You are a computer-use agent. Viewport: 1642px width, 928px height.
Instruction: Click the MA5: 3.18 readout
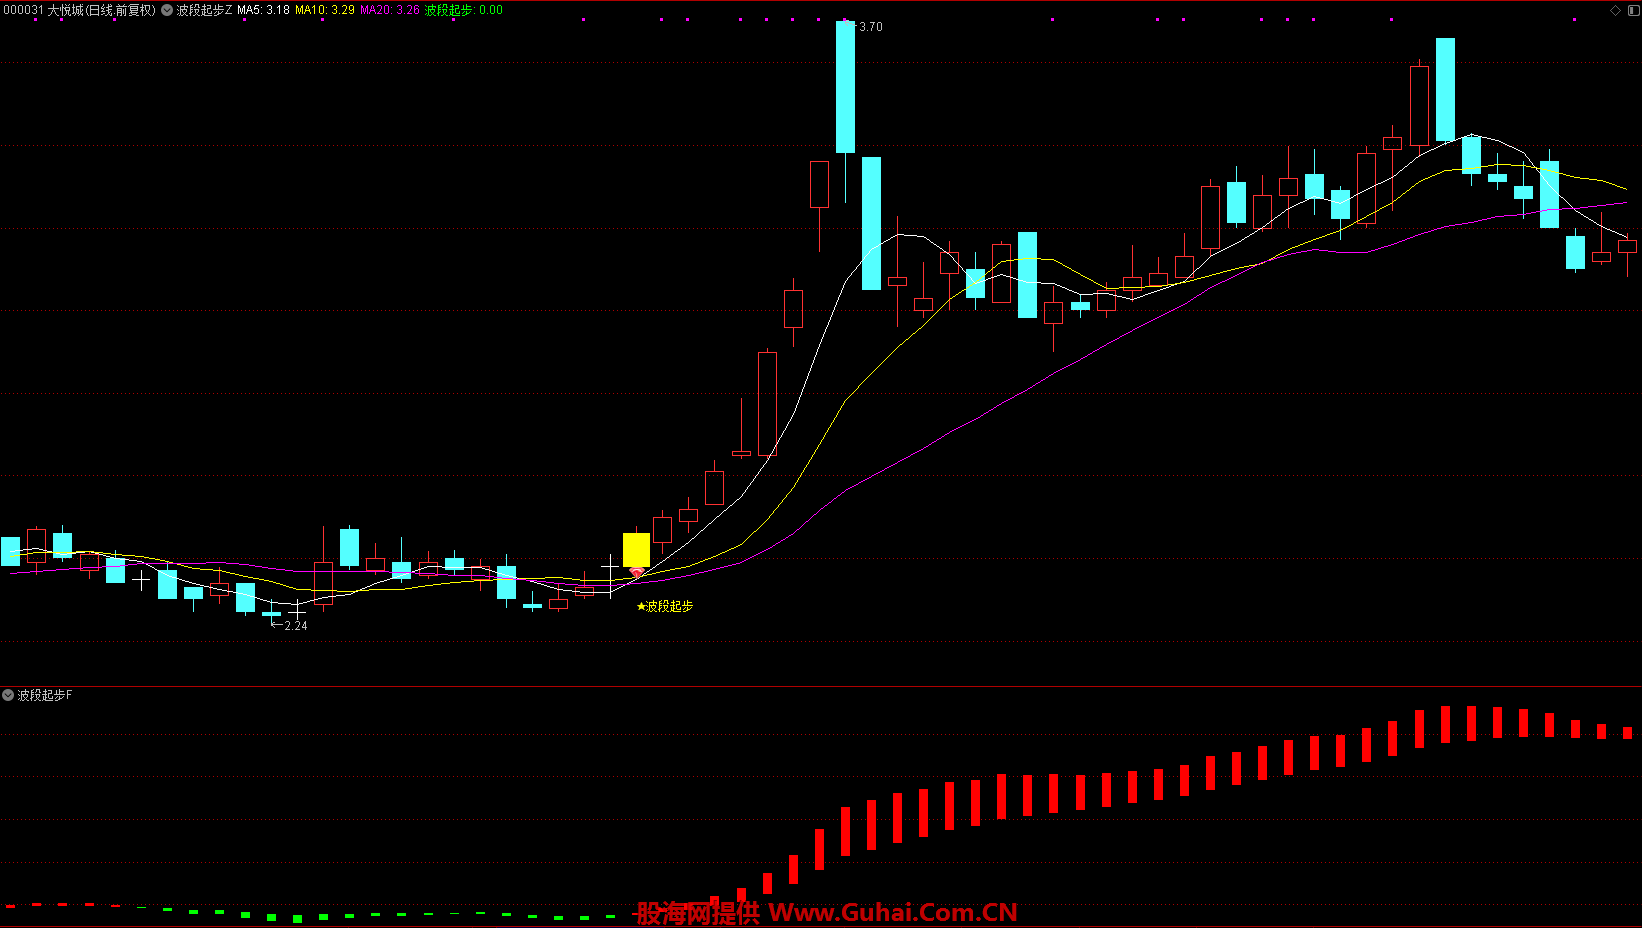(263, 10)
